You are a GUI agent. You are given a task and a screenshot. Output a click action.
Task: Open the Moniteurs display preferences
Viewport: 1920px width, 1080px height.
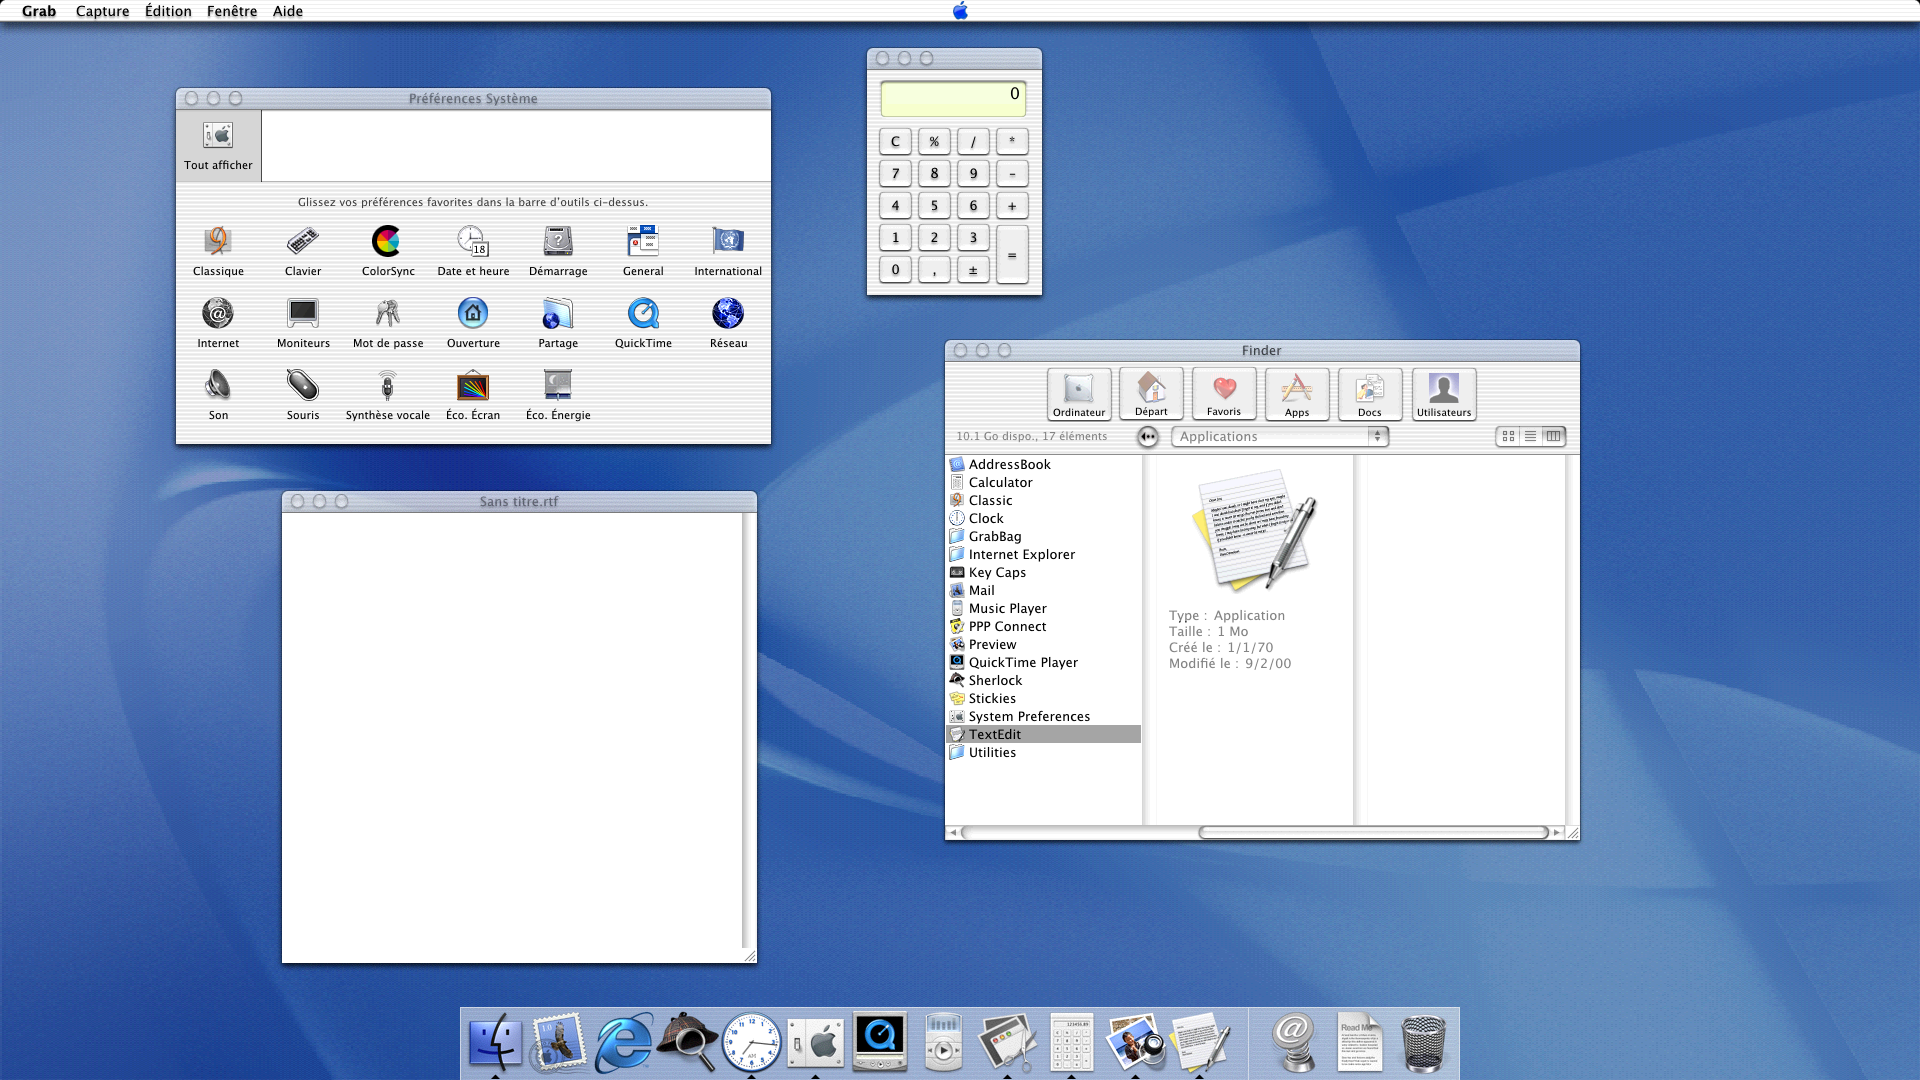coord(303,322)
